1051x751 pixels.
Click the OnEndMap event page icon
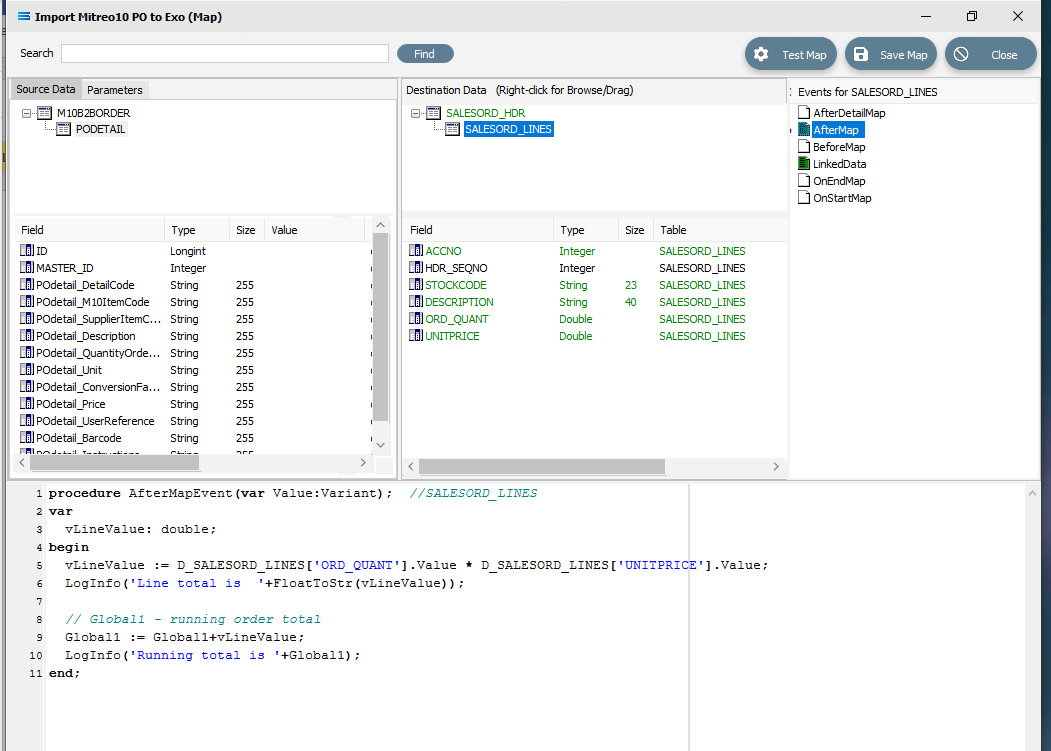pyautogui.click(x=804, y=180)
